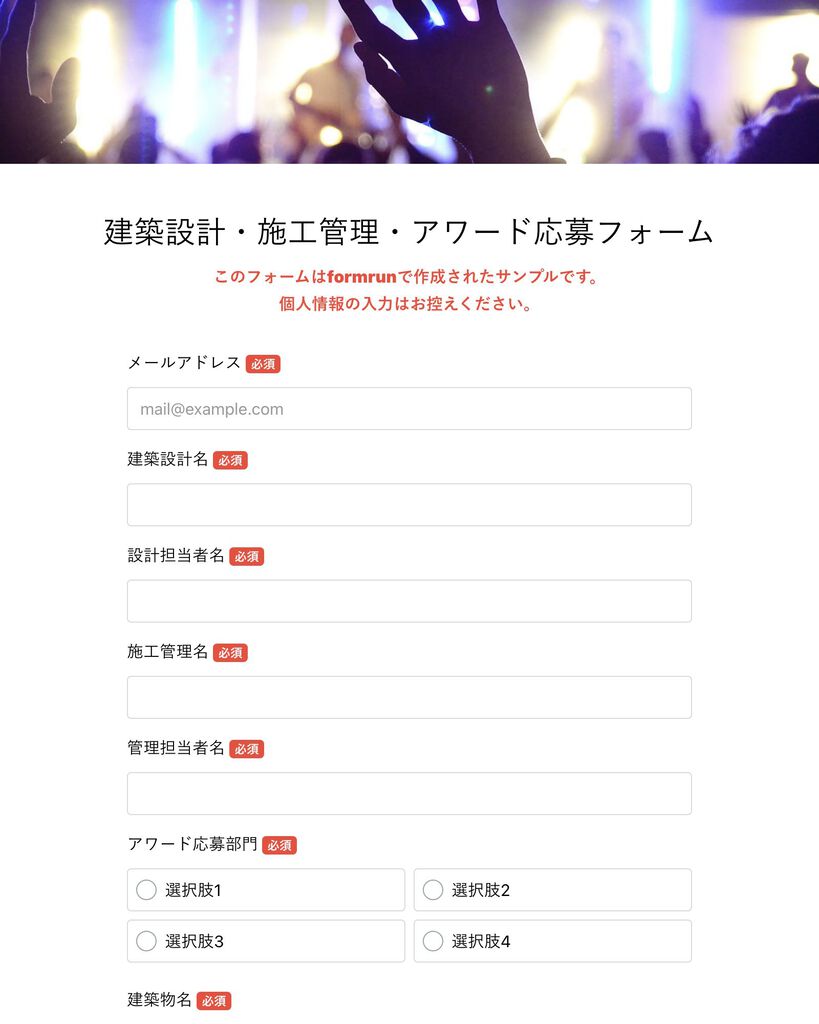Focus the 建築設計名 text field

[x=409, y=505]
